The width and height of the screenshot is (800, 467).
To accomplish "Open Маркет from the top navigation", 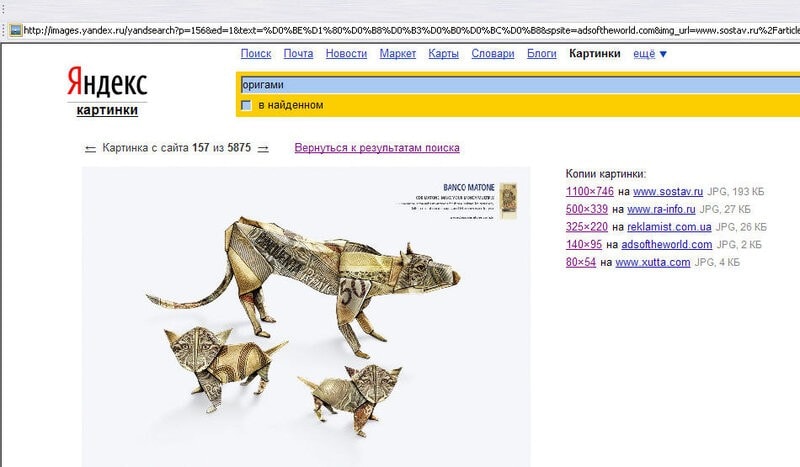I will (x=398, y=54).
